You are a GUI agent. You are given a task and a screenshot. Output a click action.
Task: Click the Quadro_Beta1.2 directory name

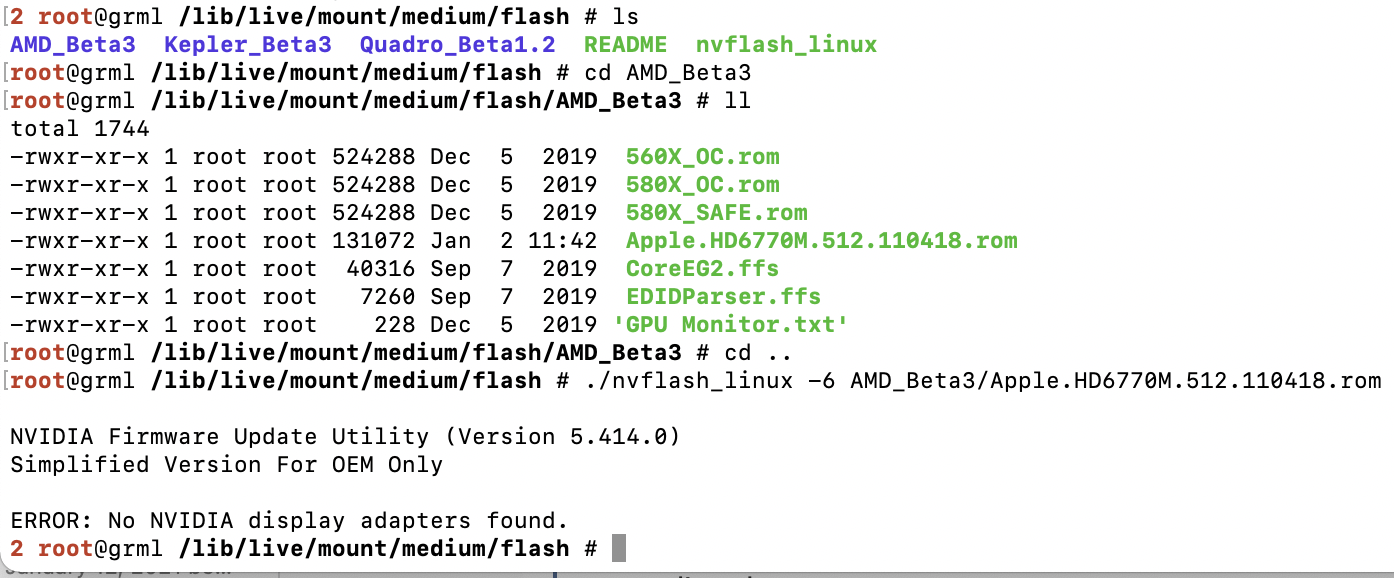click(x=457, y=45)
